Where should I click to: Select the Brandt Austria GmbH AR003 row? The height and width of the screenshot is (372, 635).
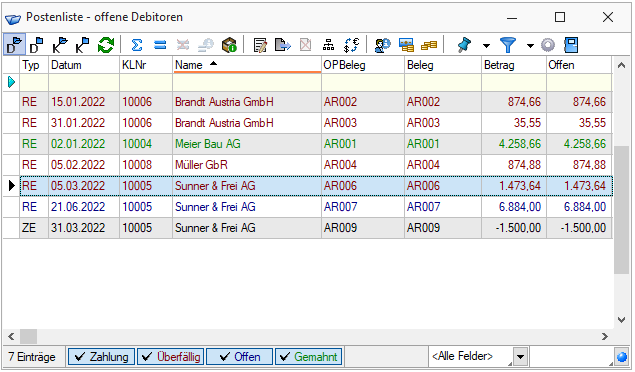(x=315, y=123)
